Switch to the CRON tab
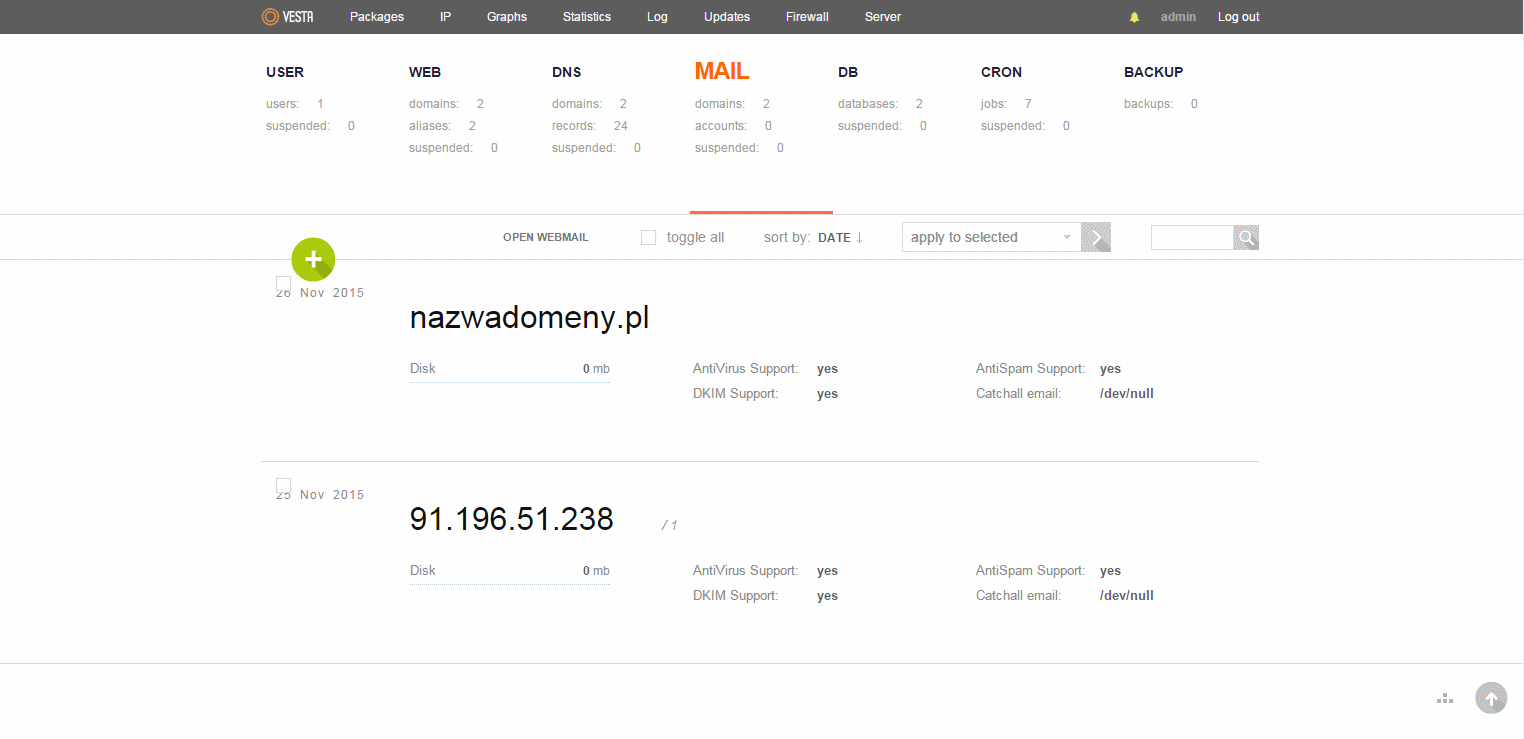The image size is (1524, 739). point(1001,72)
